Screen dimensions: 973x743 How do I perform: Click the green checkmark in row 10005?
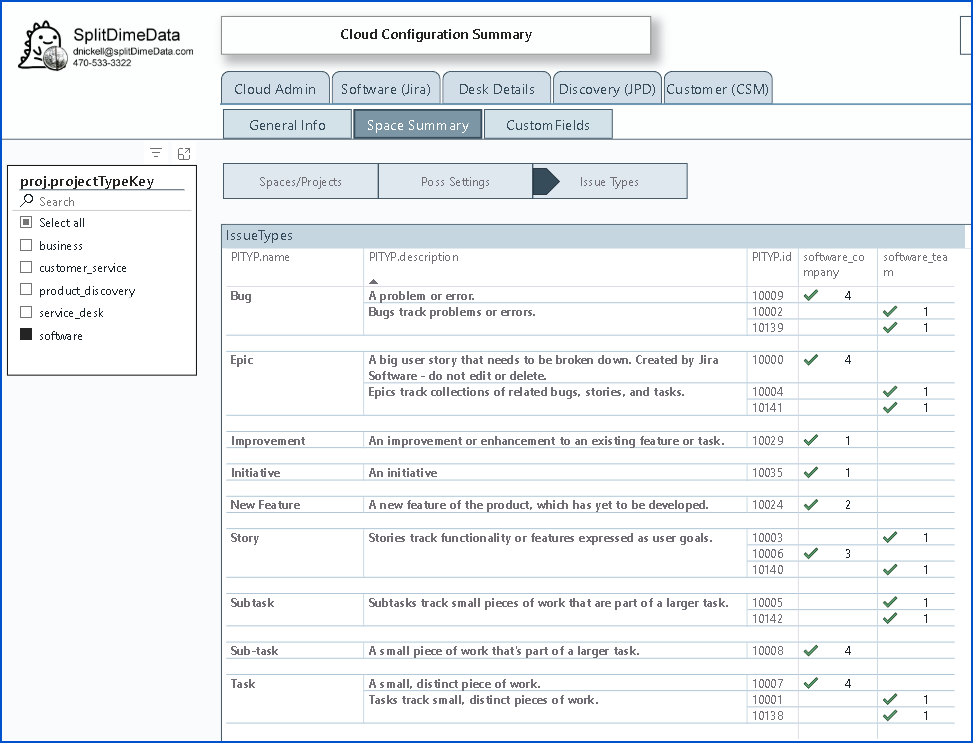click(890, 602)
